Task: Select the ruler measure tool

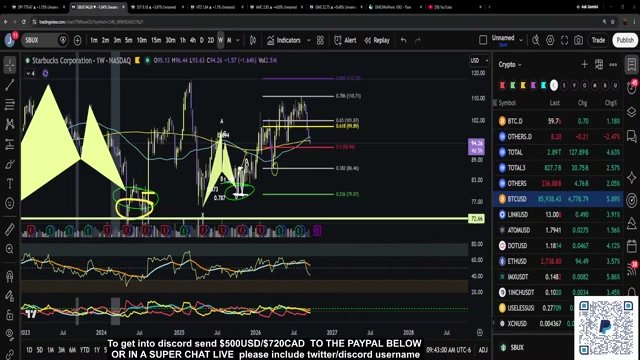Action: point(10,229)
